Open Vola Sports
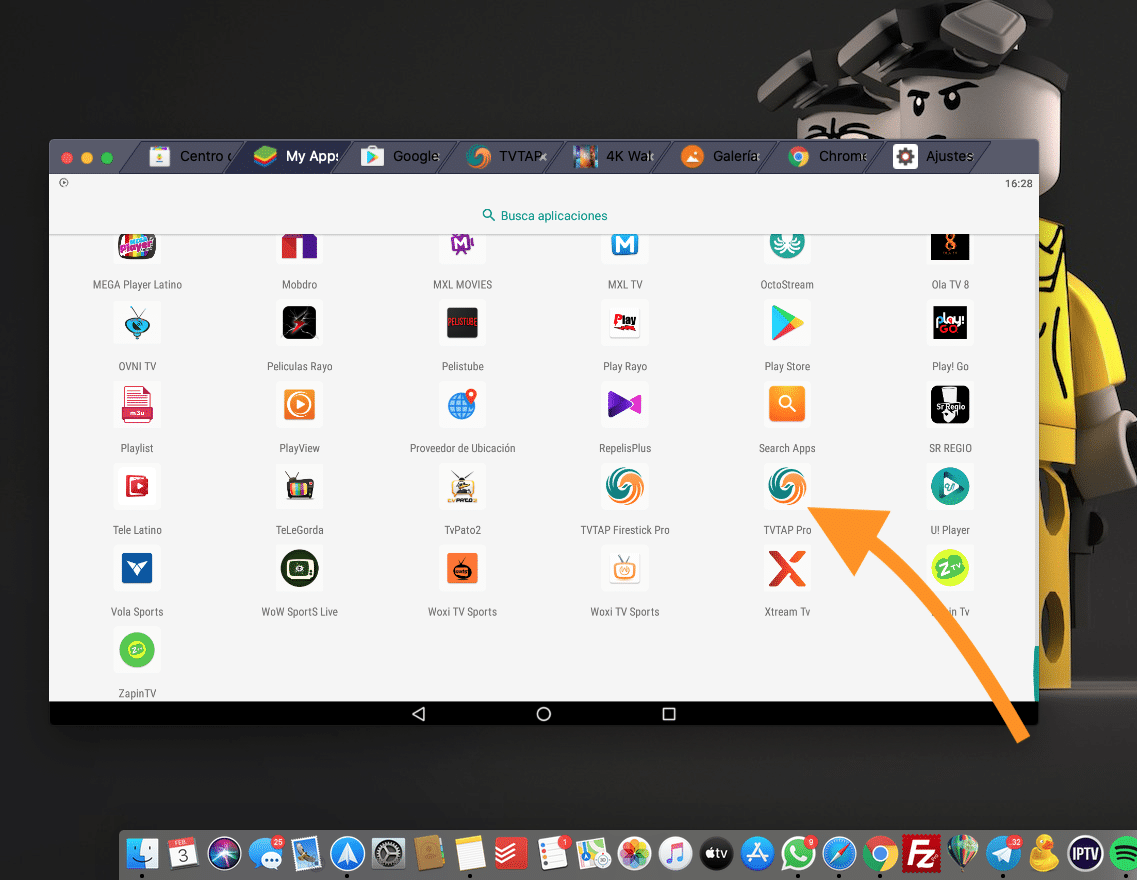 pos(137,569)
